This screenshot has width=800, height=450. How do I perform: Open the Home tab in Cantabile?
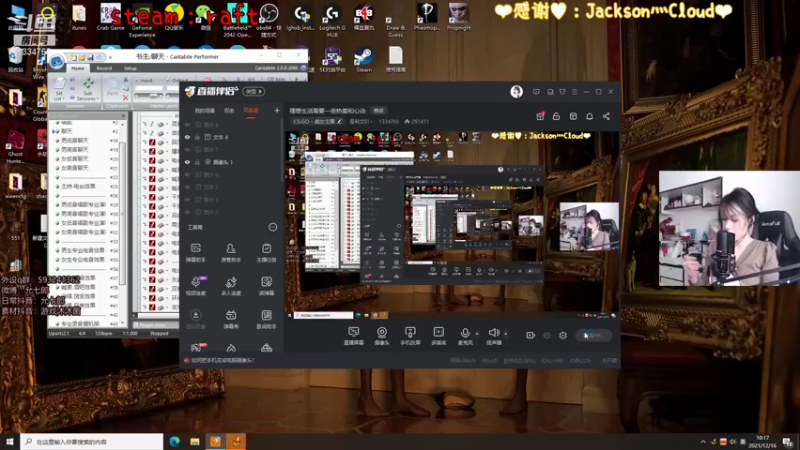pos(78,68)
